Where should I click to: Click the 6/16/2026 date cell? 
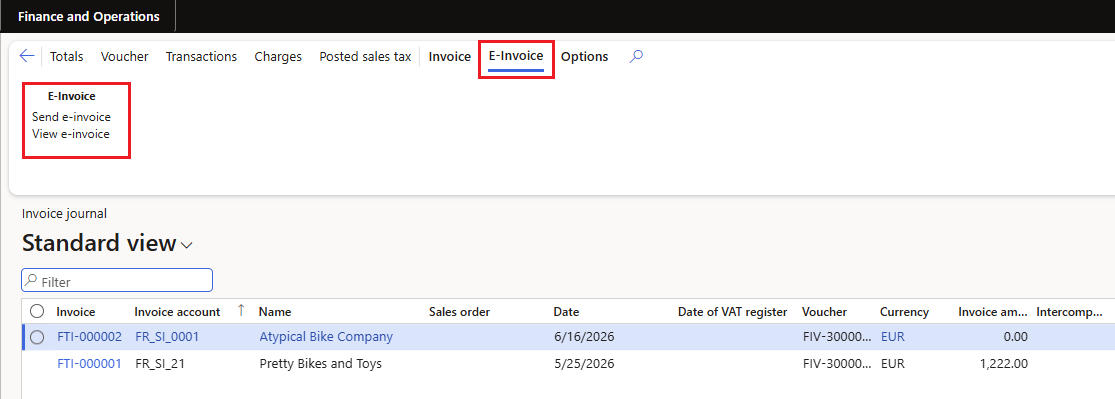coord(584,337)
